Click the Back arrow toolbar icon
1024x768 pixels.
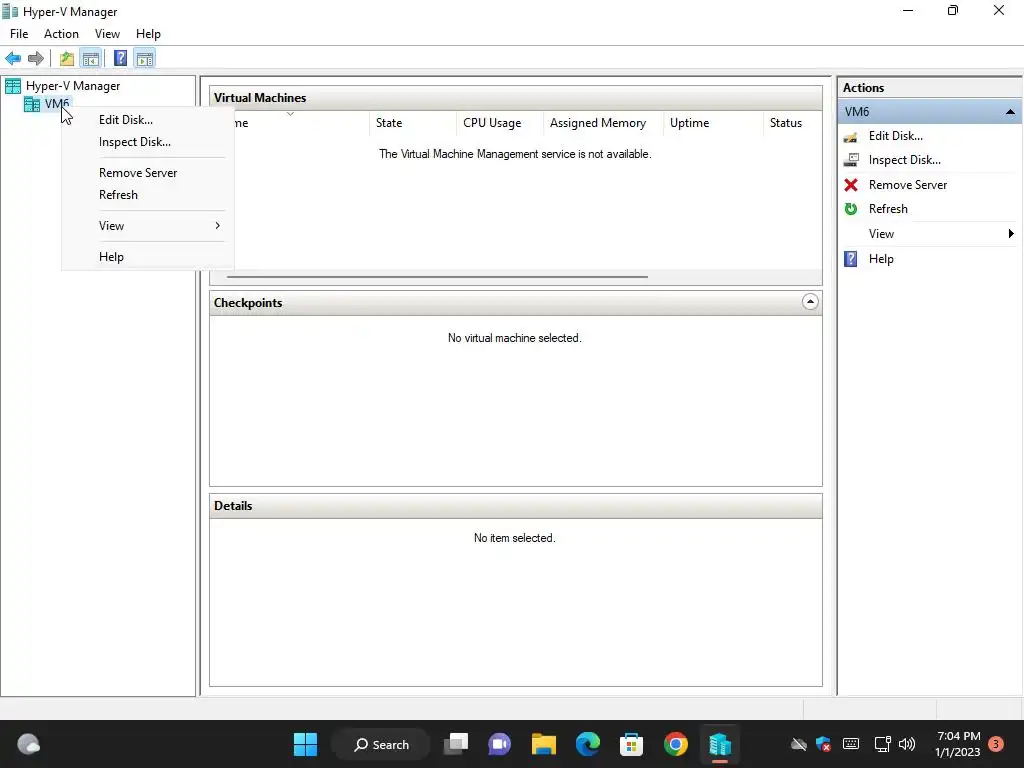13,59
